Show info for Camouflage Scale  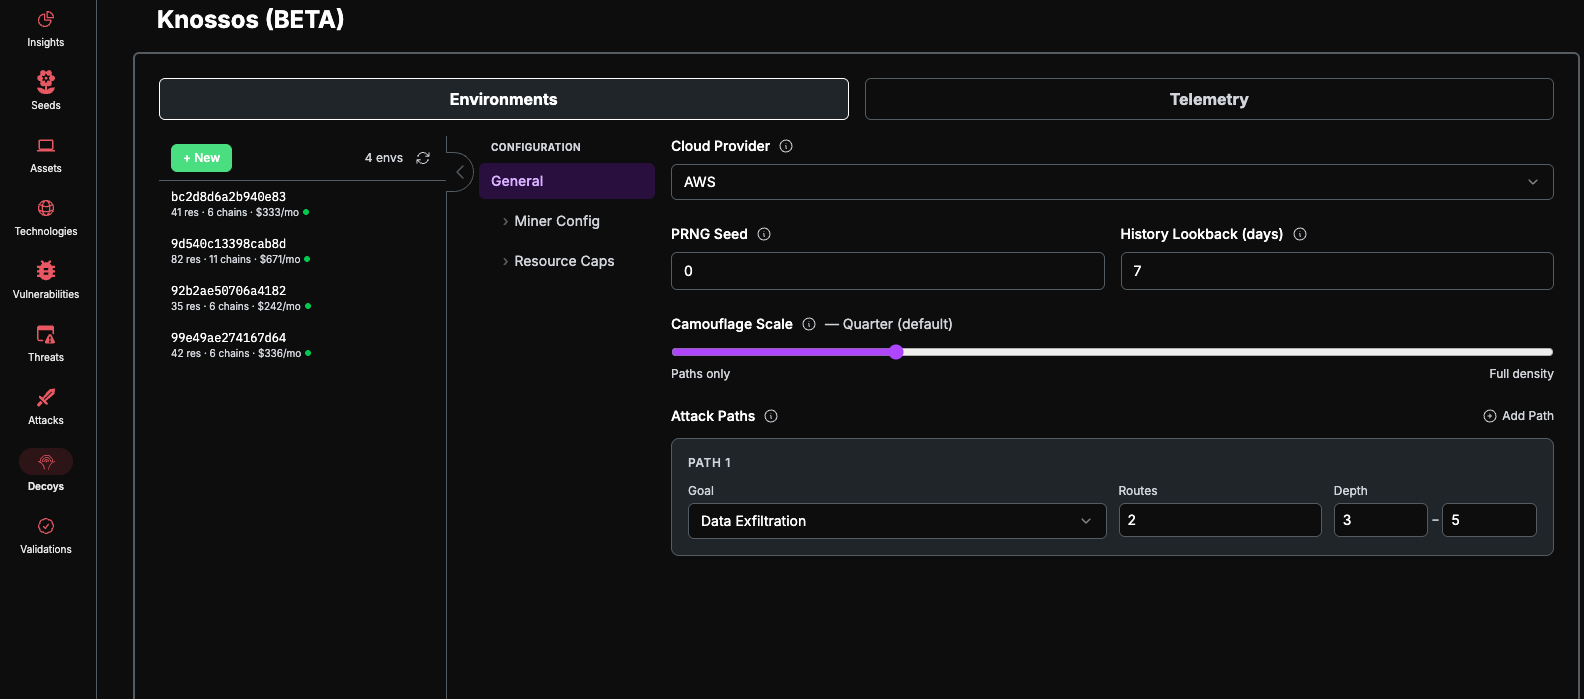[809, 324]
